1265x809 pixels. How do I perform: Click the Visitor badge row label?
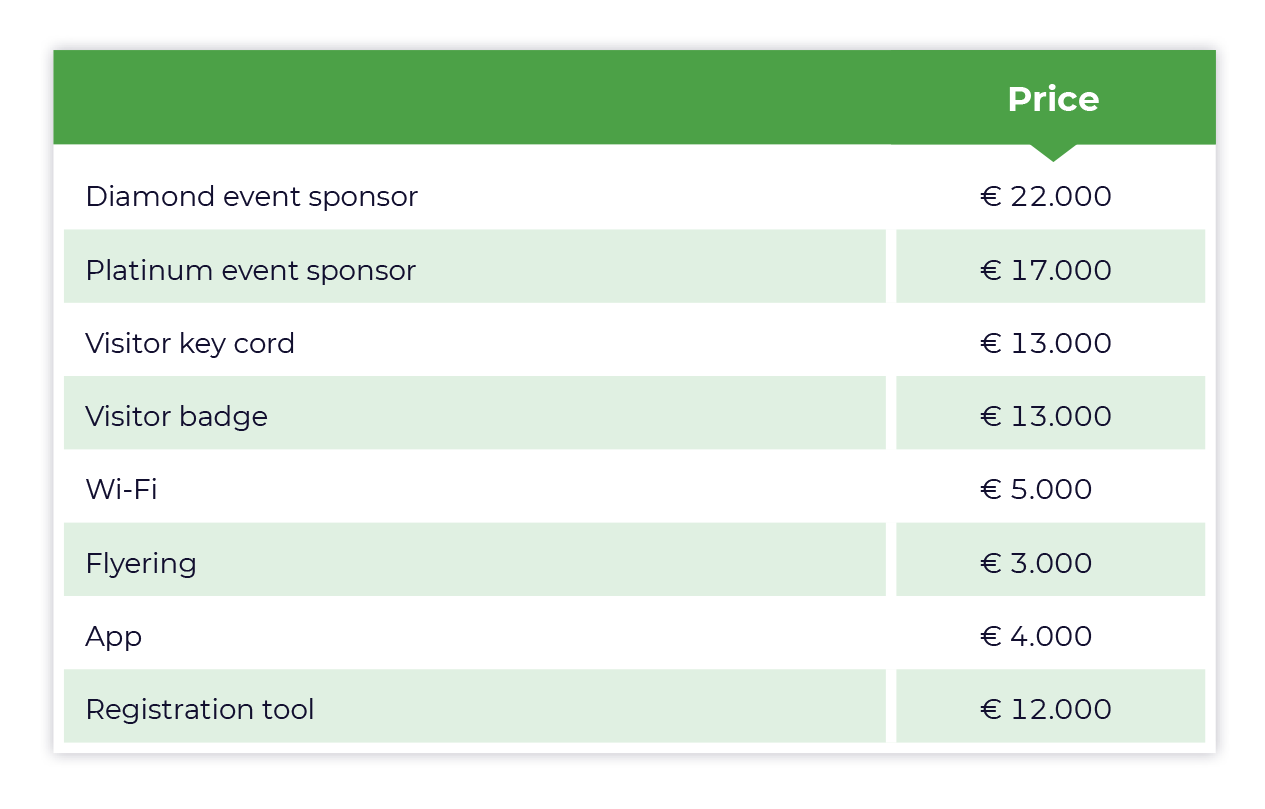[x=177, y=416]
